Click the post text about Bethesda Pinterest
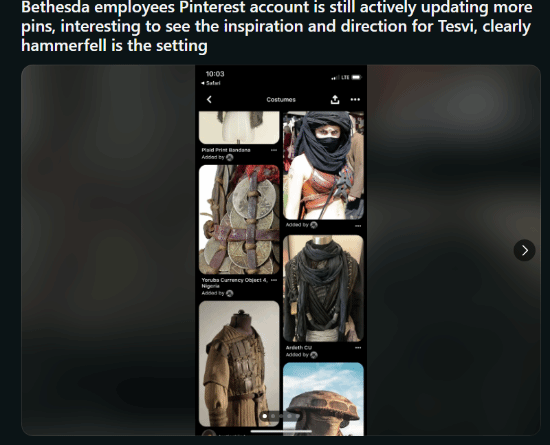Image resolution: width=550 pixels, height=445 pixels. (x=277, y=26)
